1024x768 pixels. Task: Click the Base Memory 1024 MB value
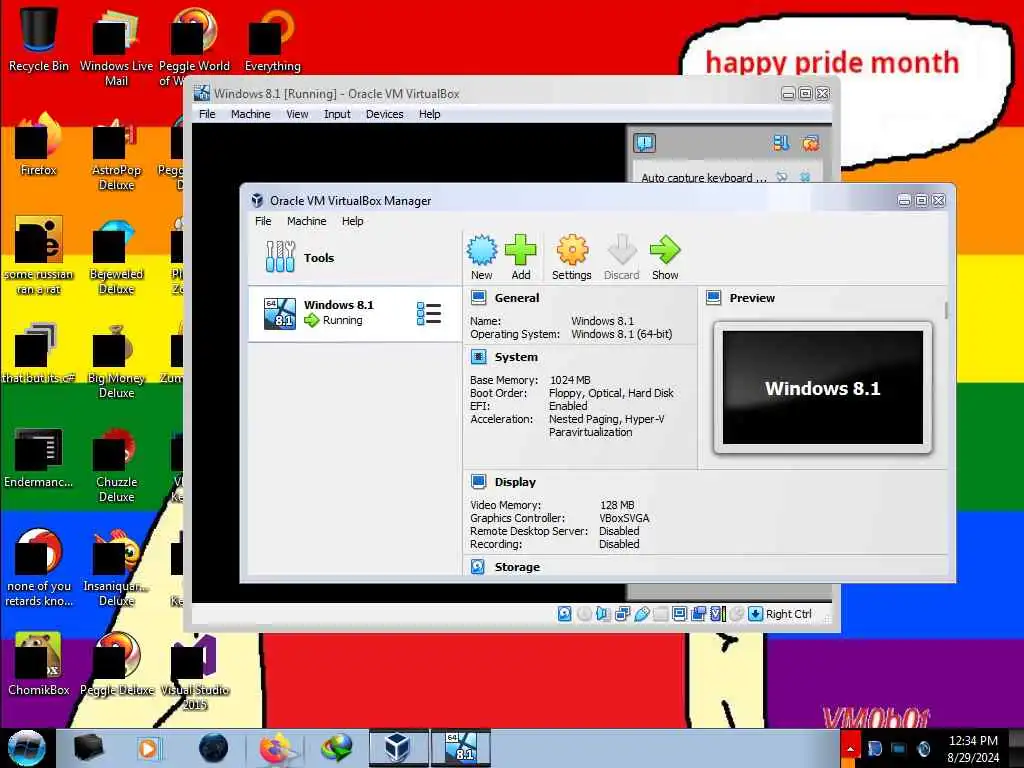point(570,380)
